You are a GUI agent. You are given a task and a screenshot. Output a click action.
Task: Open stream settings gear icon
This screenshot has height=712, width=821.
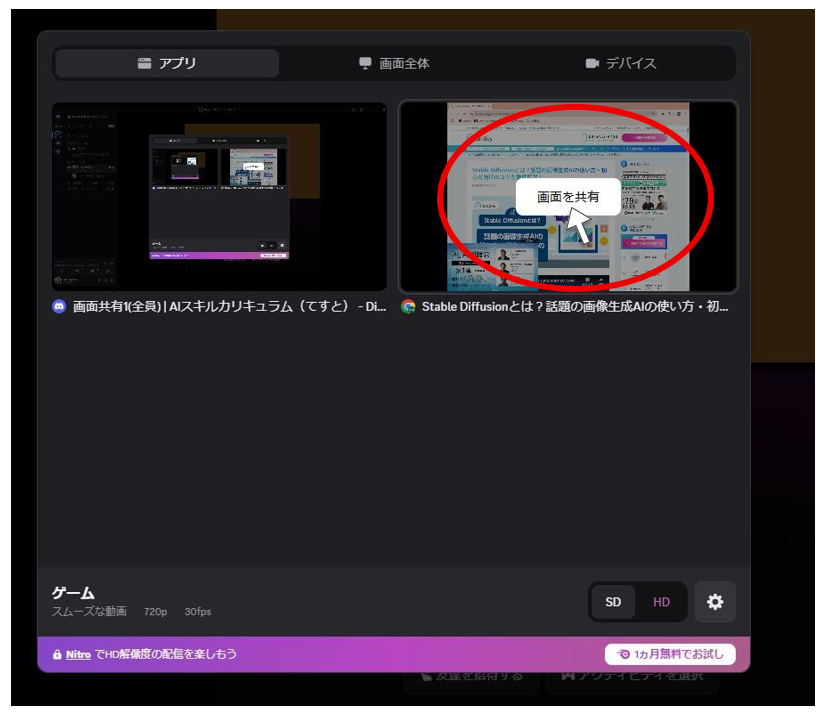click(x=715, y=602)
